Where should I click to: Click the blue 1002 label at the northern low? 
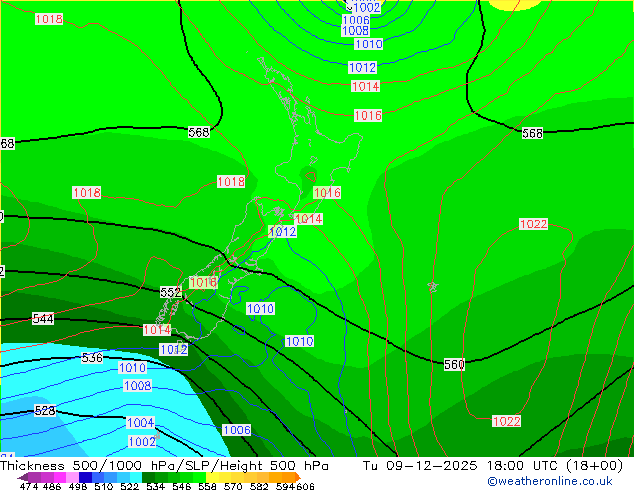point(366,8)
